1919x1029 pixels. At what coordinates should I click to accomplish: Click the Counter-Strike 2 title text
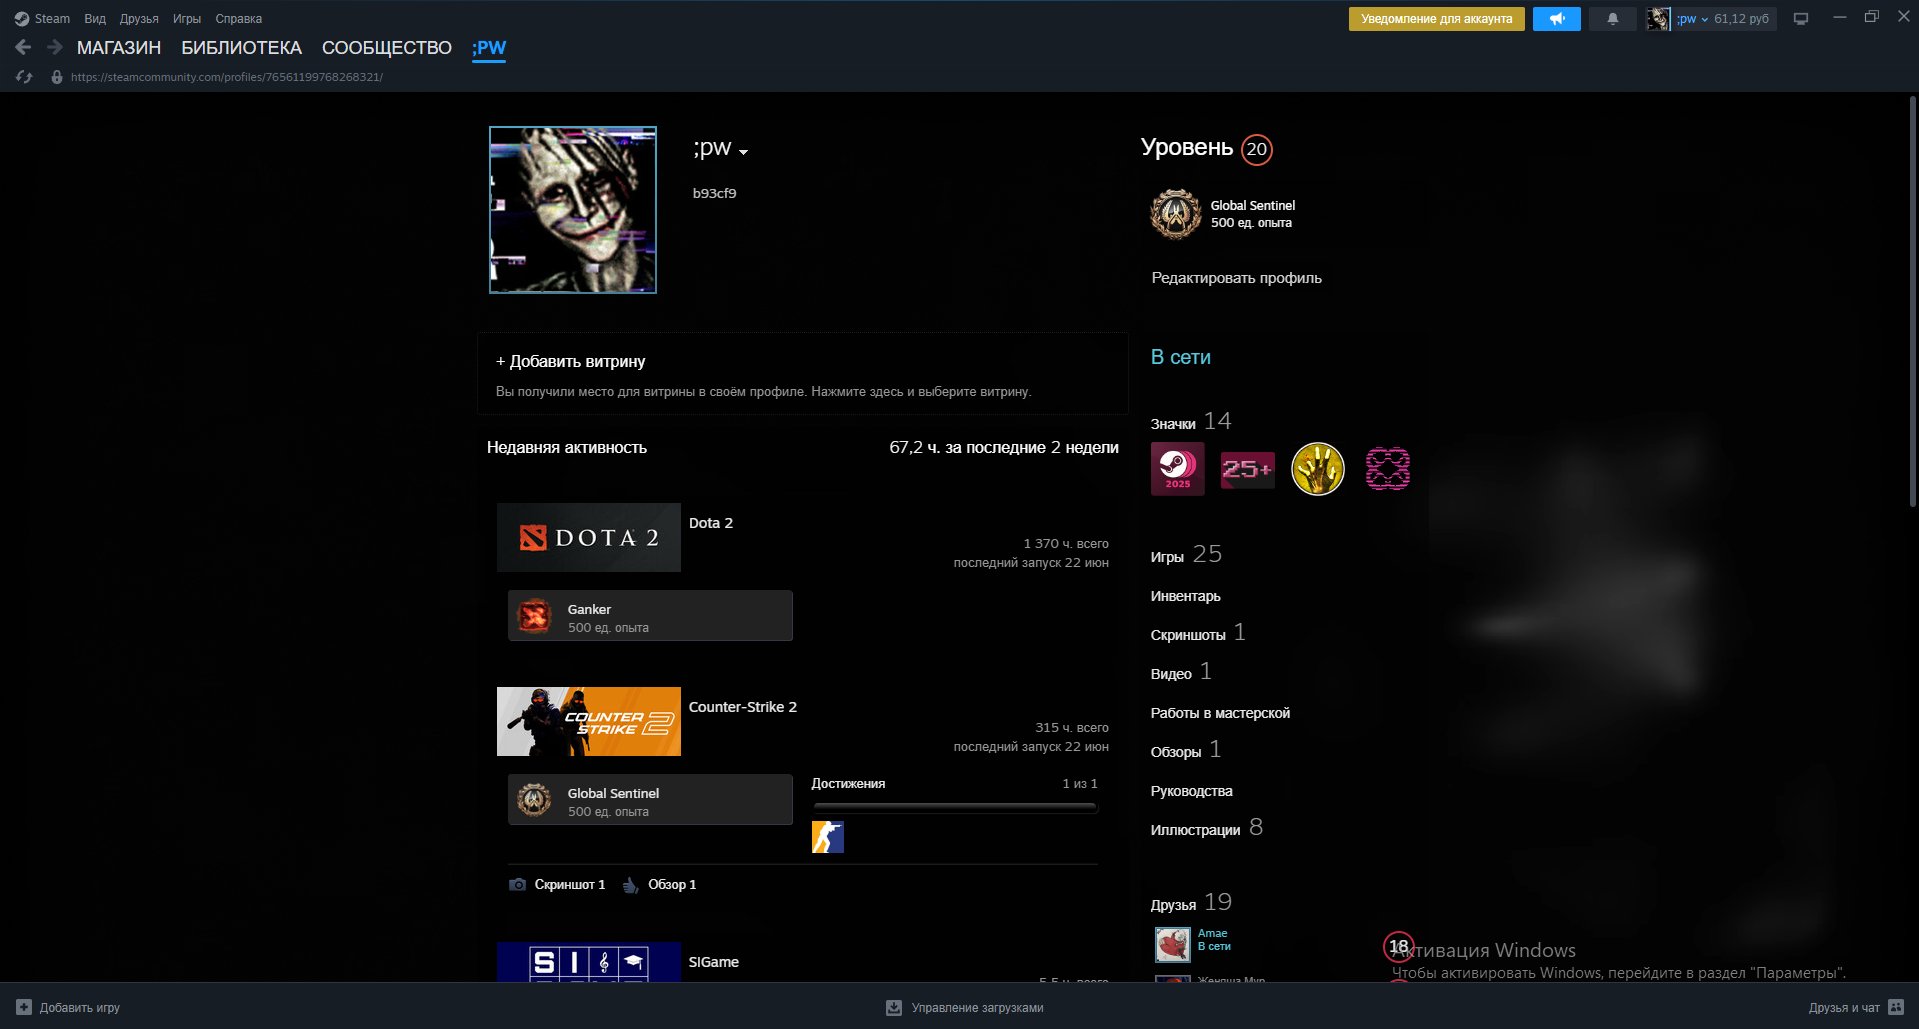(x=743, y=707)
